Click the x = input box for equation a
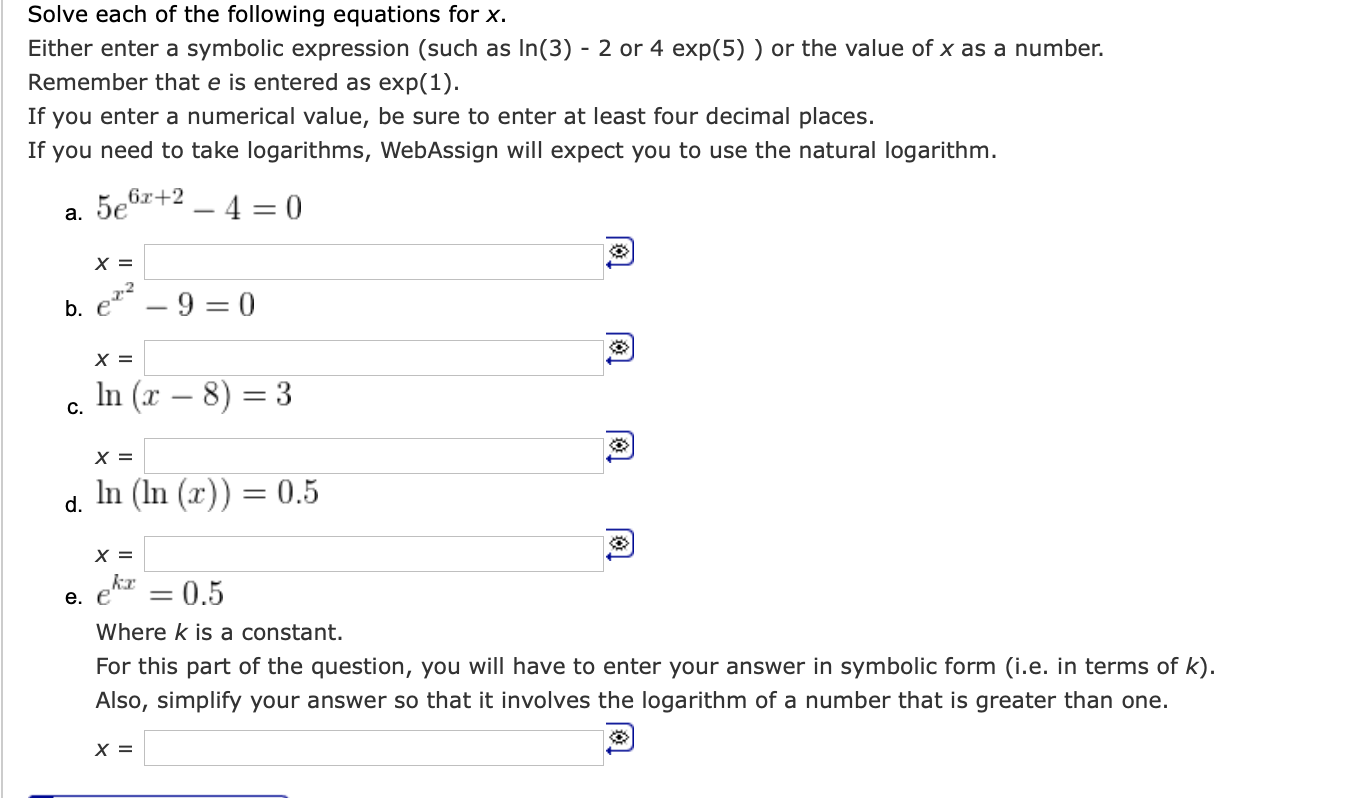This screenshot has width=1362, height=798. [375, 260]
